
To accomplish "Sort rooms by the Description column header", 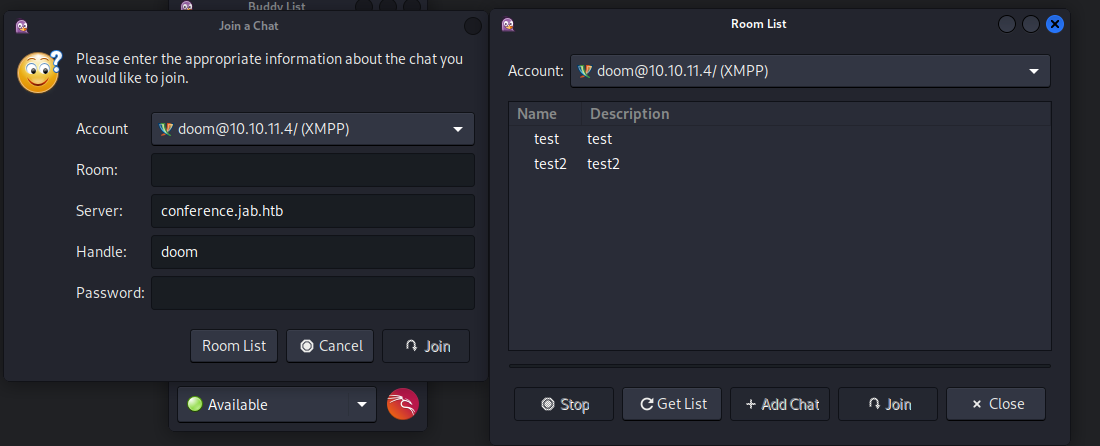I will point(629,114).
